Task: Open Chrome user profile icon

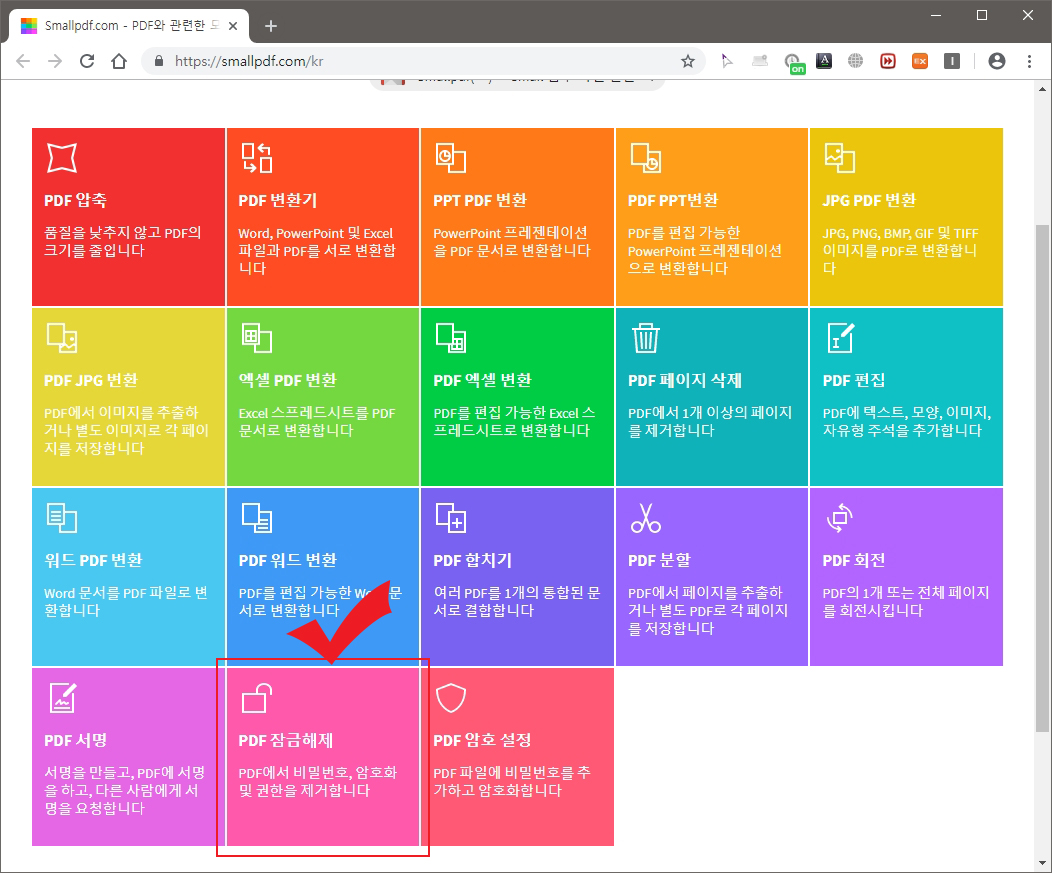Action: click(997, 62)
